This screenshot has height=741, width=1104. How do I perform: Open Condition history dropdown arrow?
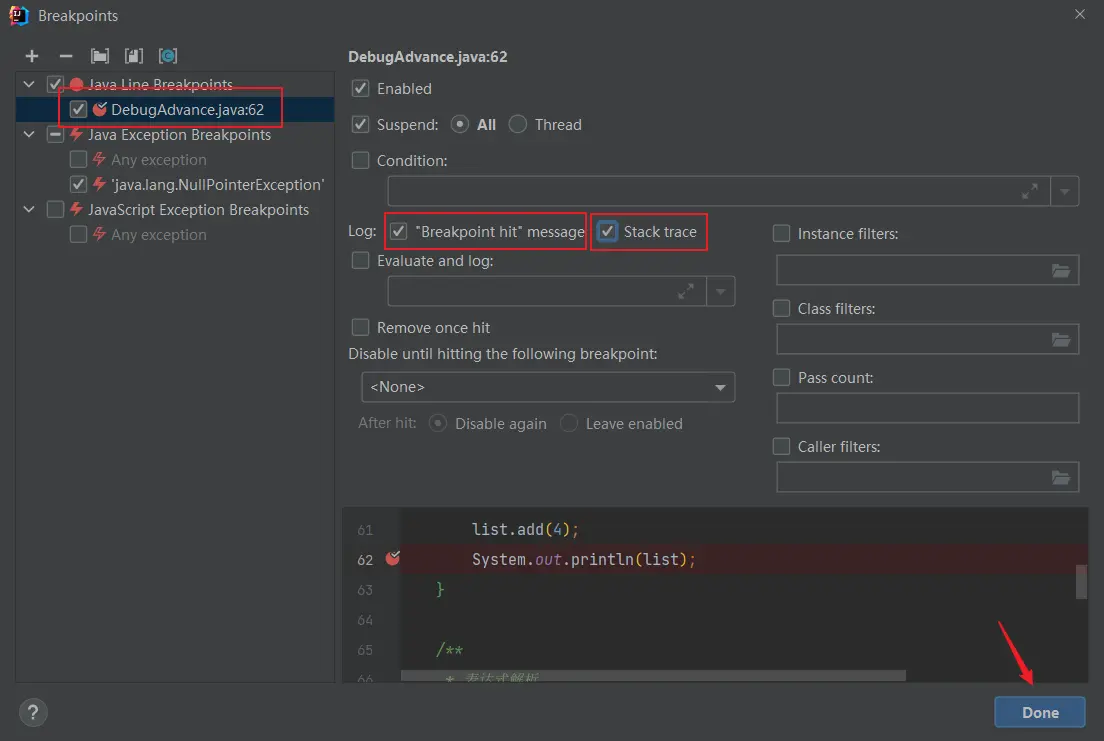coord(1065,192)
